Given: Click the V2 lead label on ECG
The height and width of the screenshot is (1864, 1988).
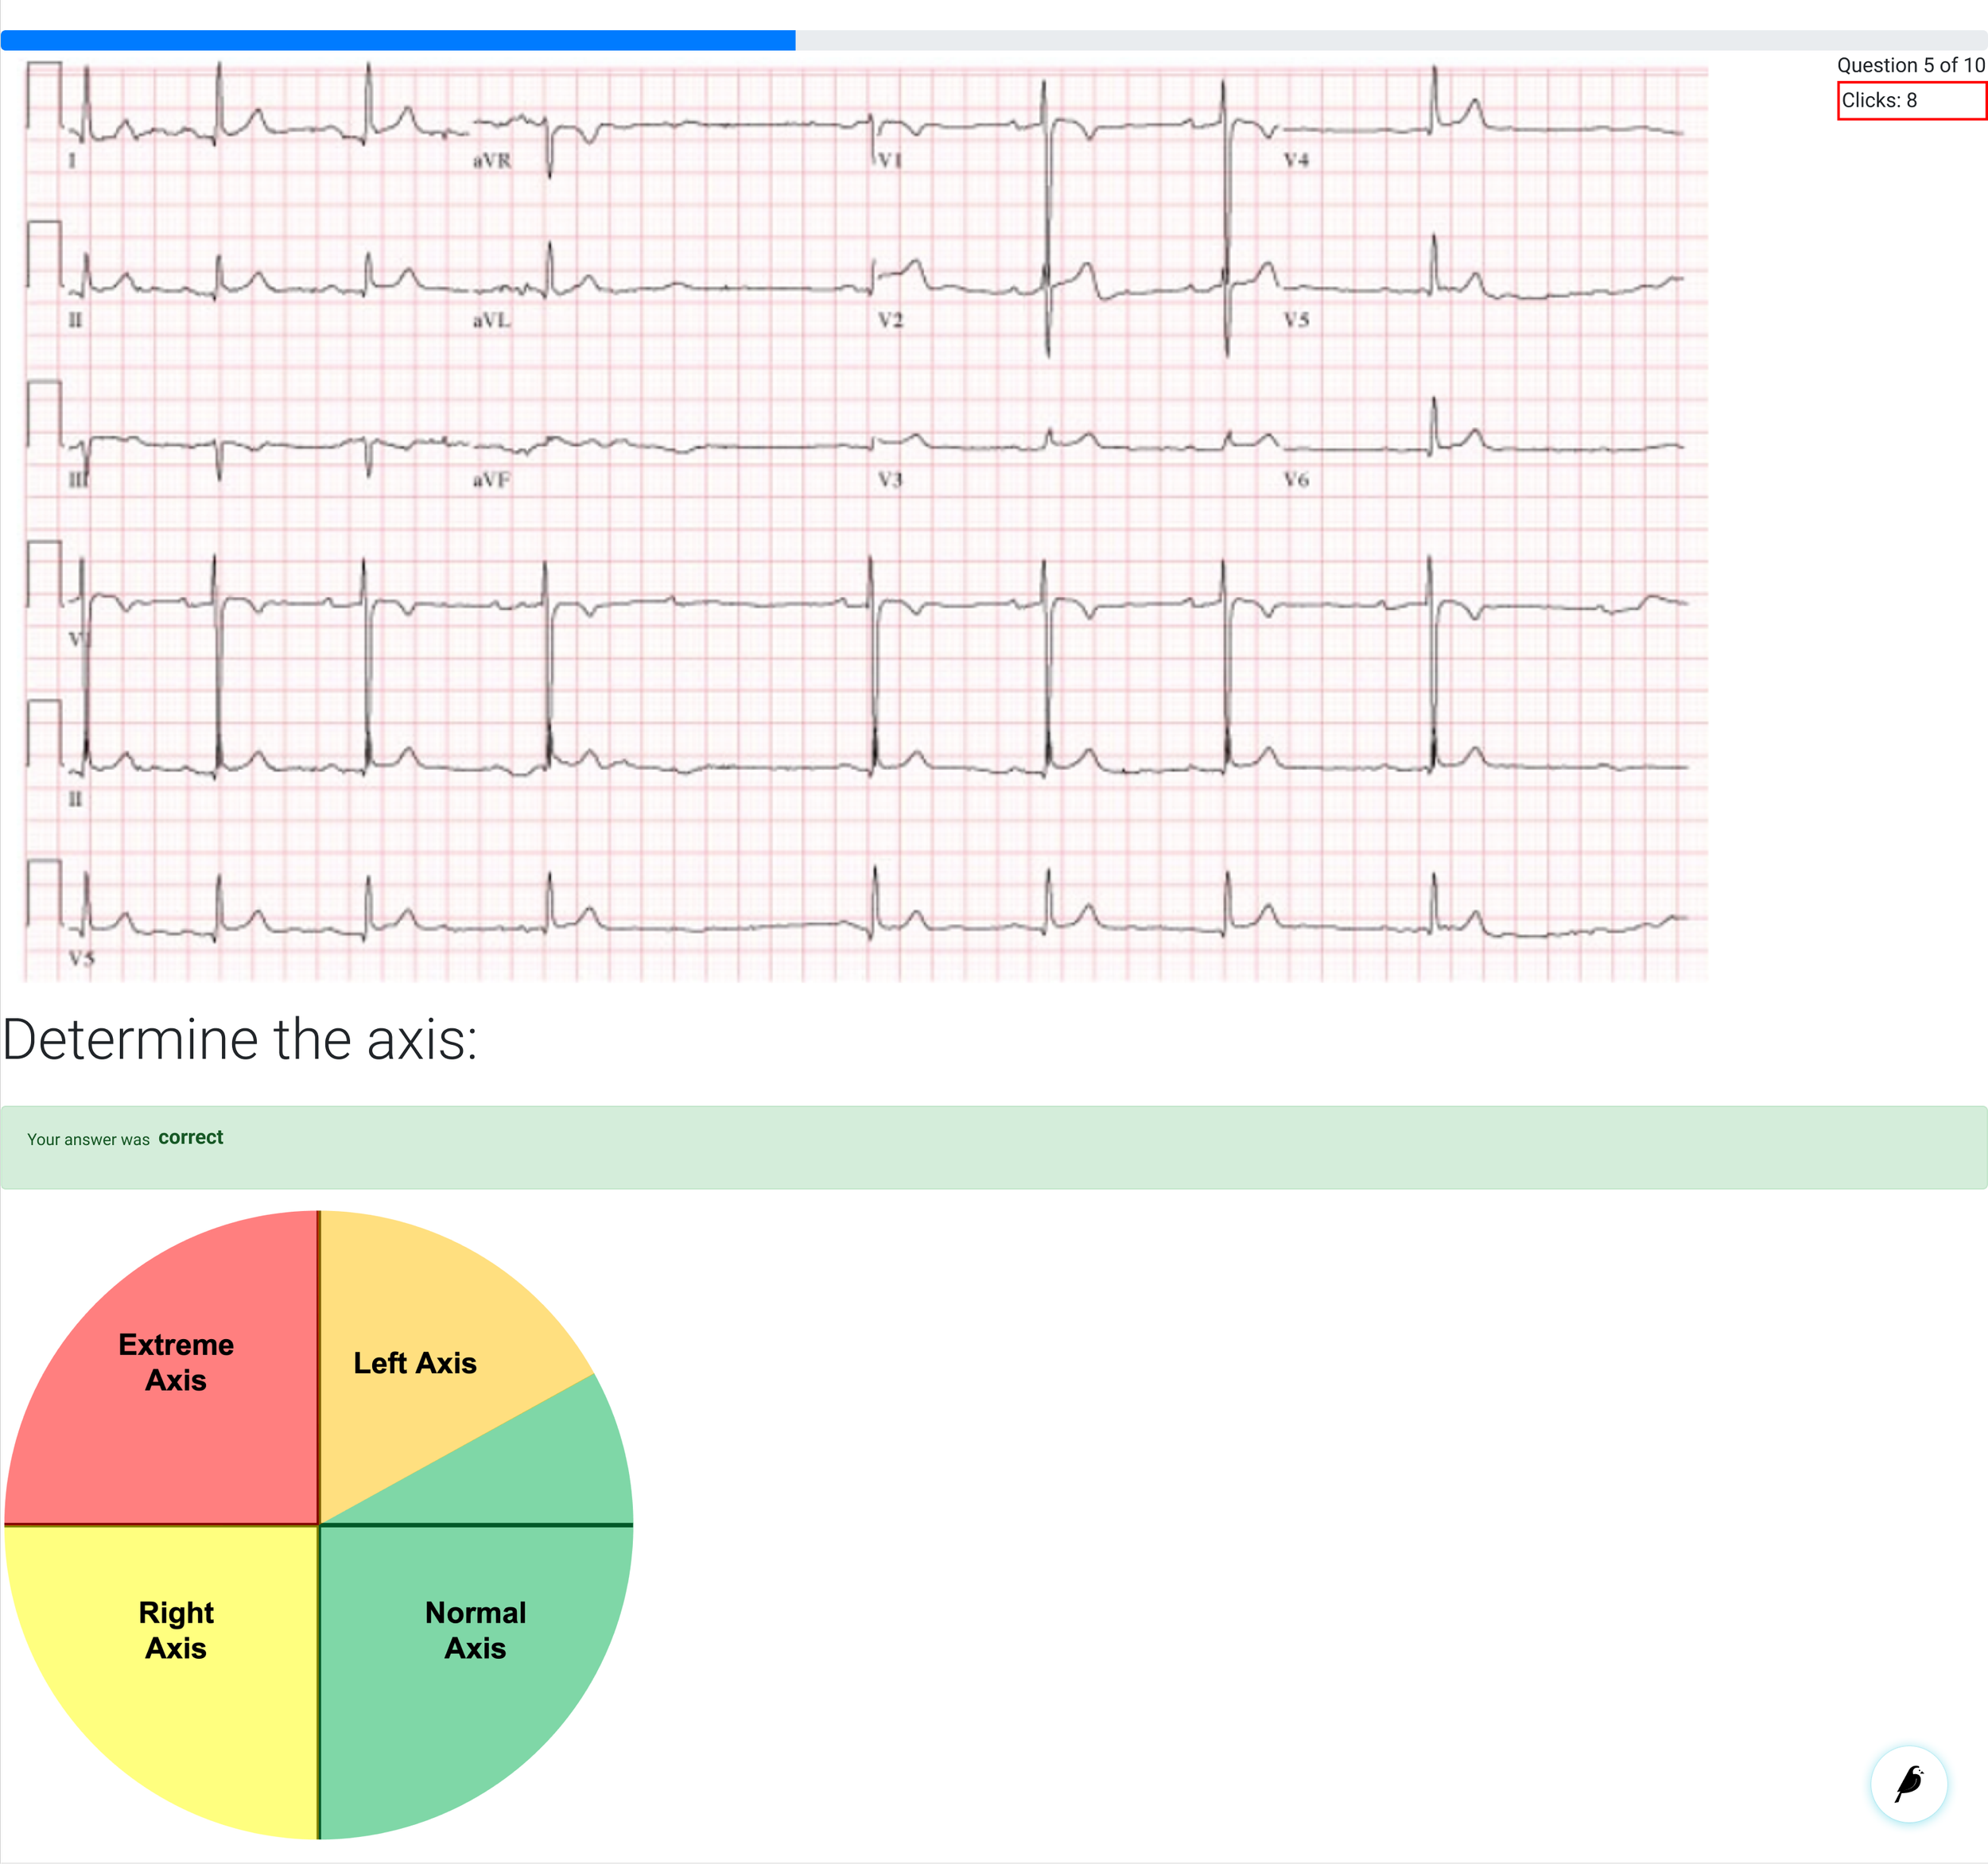Looking at the screenshot, I should 890,320.
